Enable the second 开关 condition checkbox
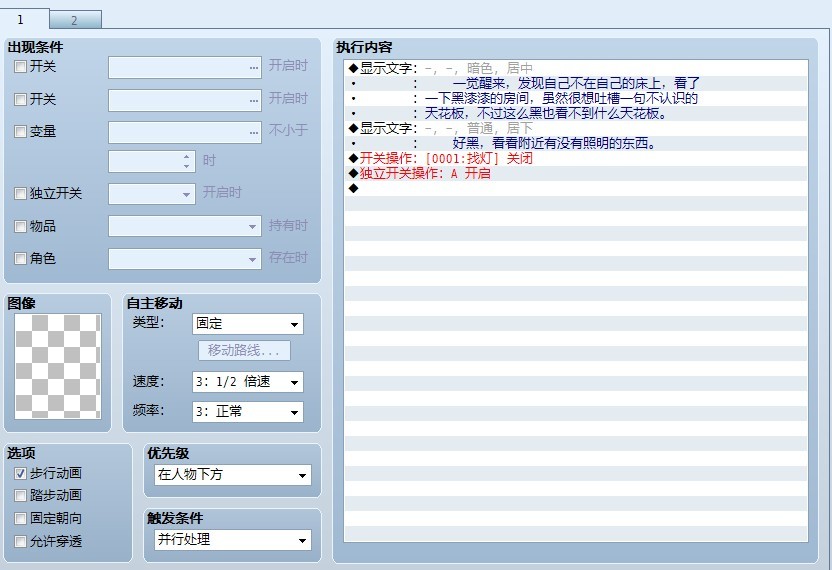 click(x=20, y=99)
